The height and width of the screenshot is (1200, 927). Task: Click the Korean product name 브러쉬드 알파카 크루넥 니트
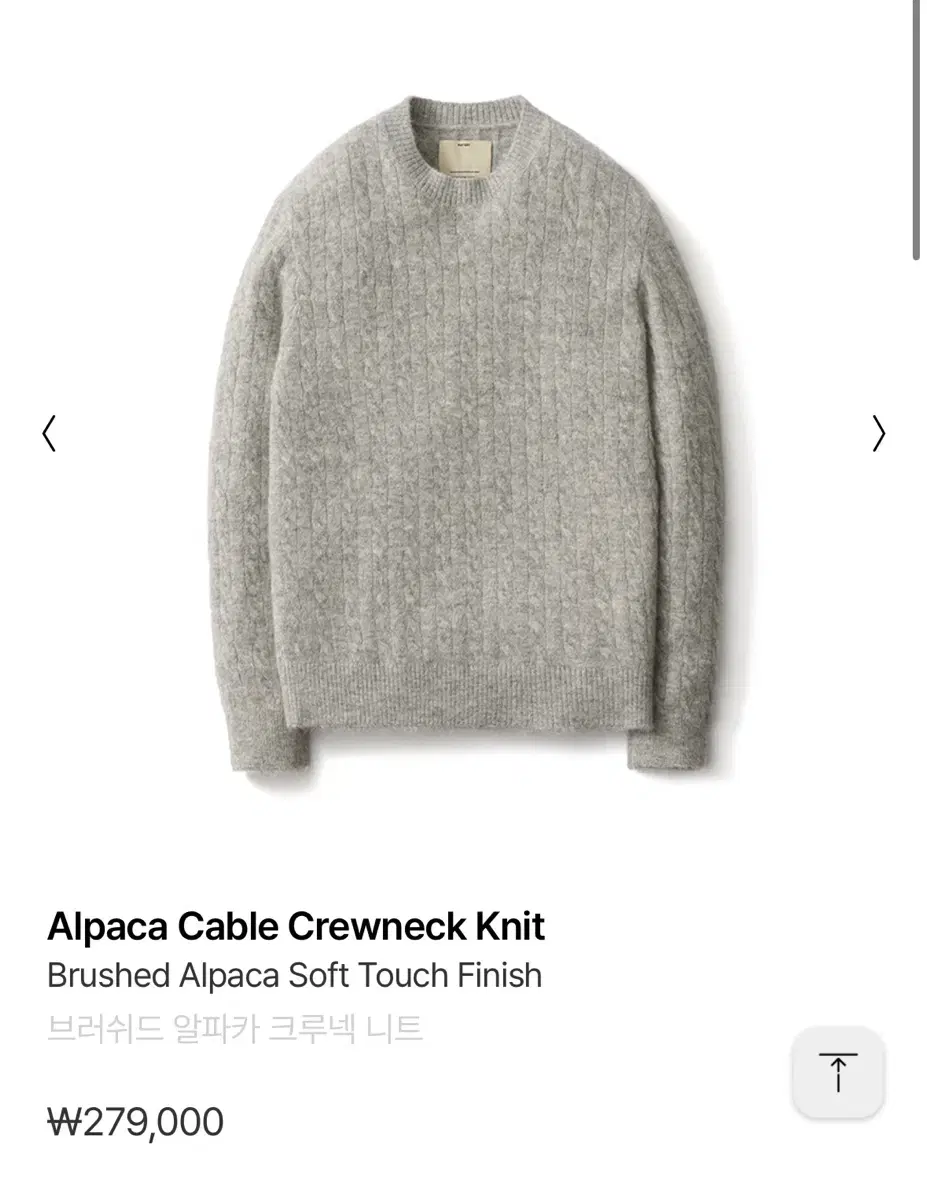[x=235, y=1027]
